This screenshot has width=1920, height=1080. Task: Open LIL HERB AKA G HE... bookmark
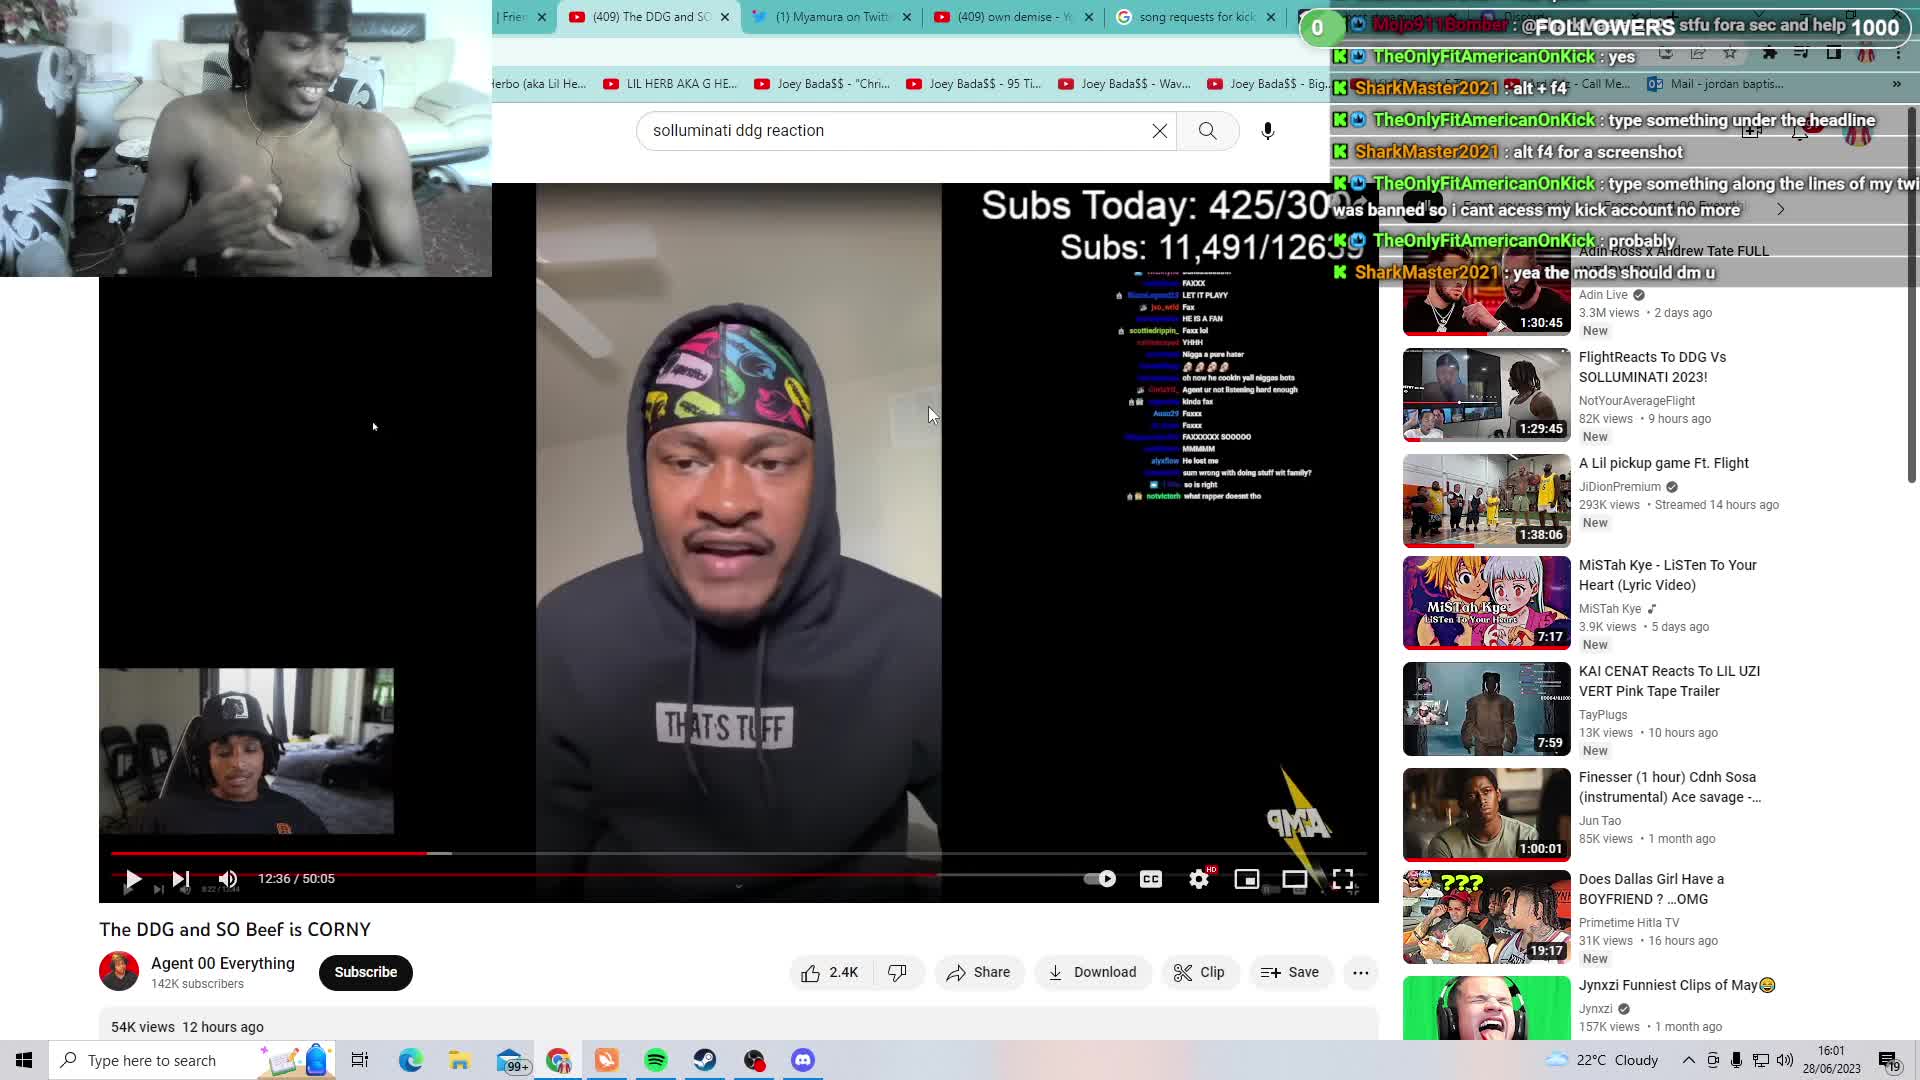coord(671,84)
